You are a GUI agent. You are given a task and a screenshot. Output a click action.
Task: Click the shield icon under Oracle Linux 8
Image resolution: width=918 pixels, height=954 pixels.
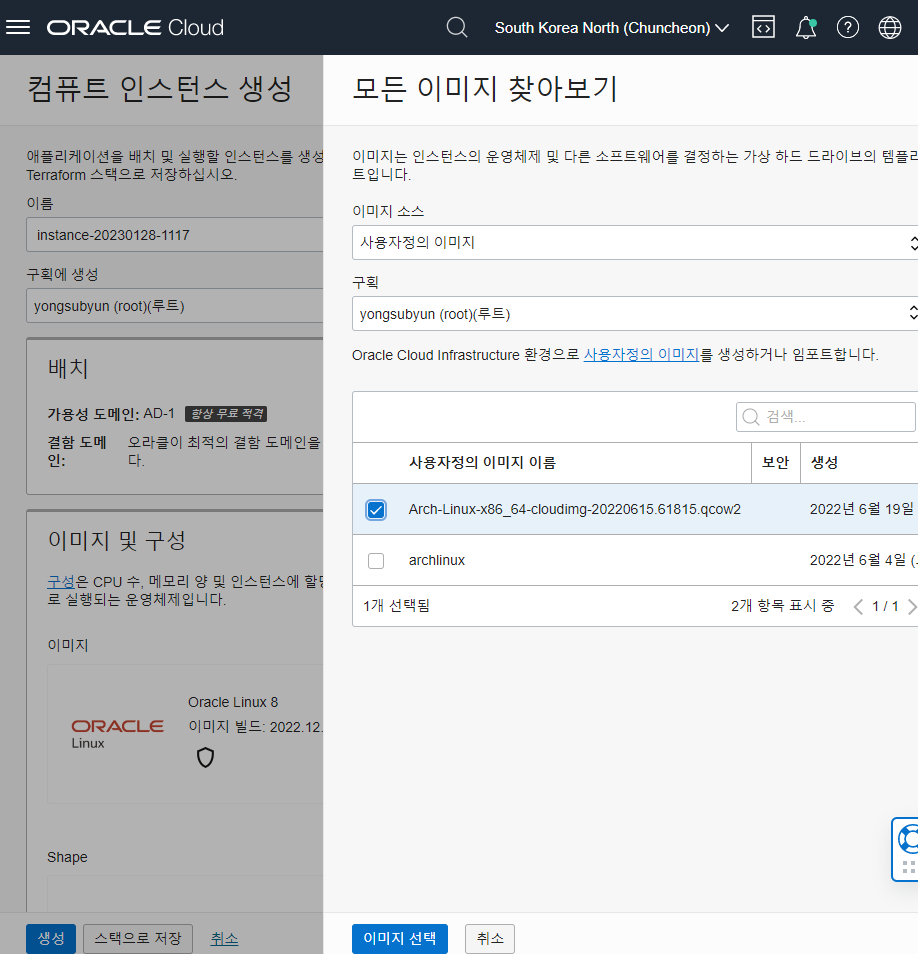pyautogui.click(x=206, y=757)
